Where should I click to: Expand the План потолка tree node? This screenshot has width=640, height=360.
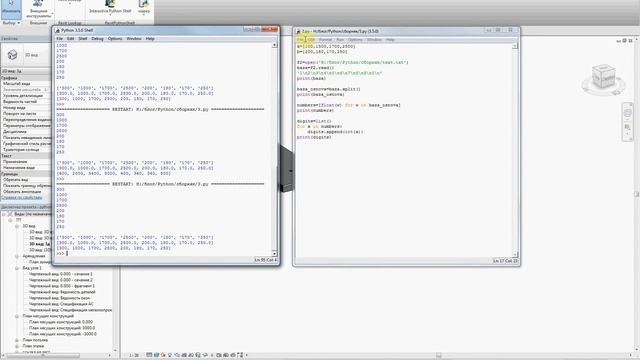click(17, 340)
